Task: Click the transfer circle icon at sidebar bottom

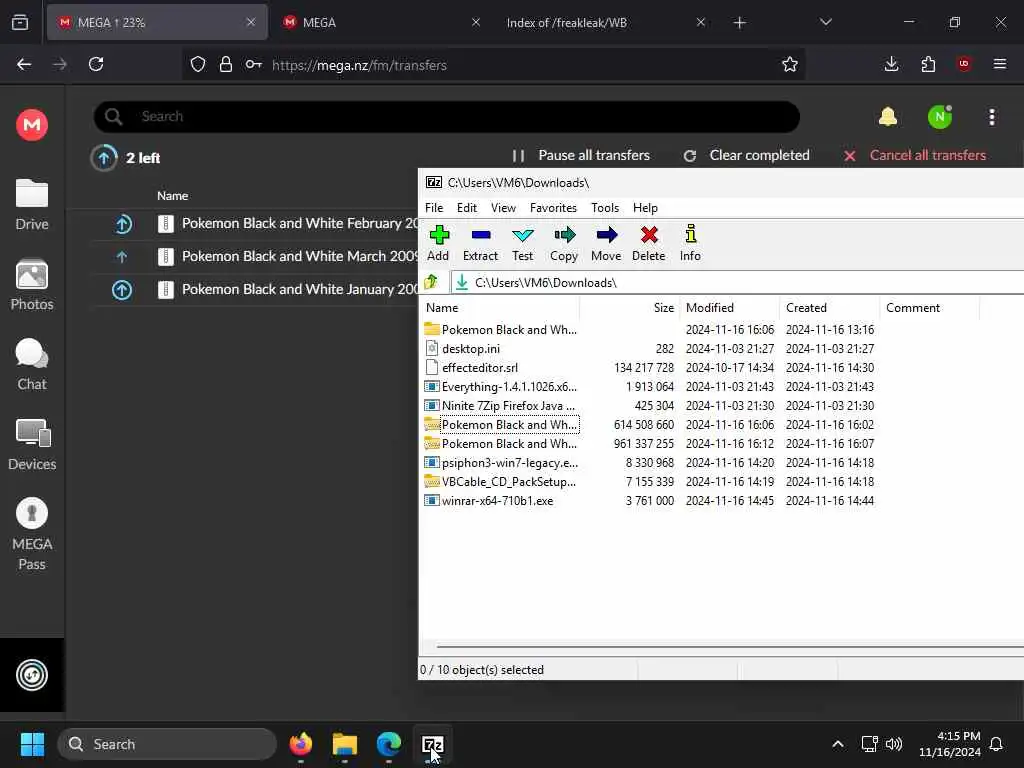Action: (32, 675)
